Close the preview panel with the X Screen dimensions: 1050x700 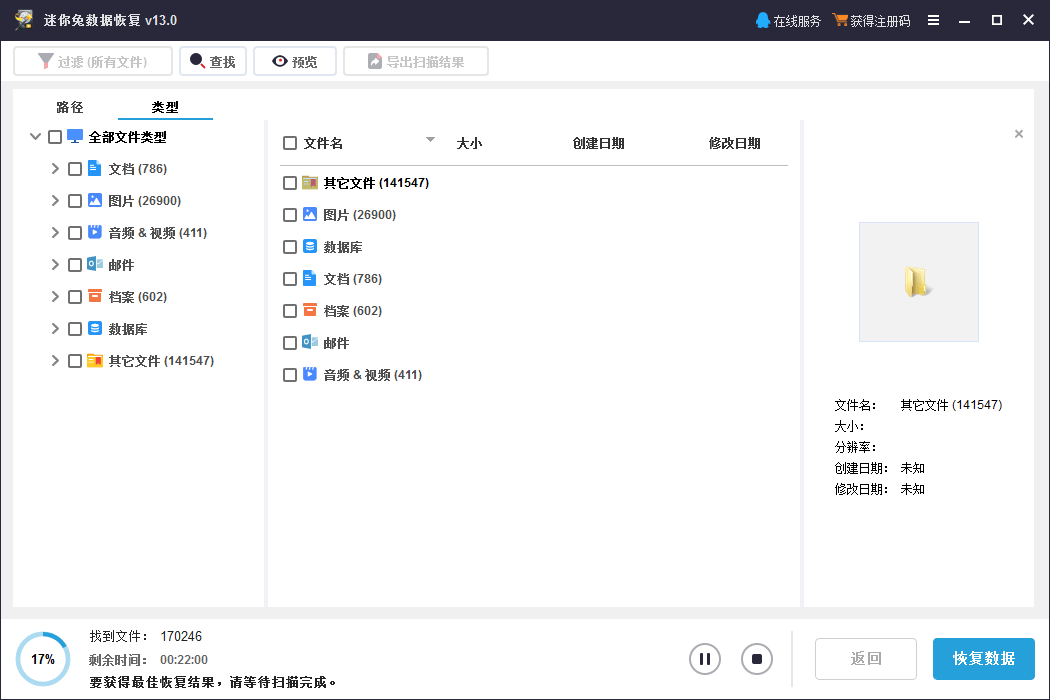coord(1019,134)
